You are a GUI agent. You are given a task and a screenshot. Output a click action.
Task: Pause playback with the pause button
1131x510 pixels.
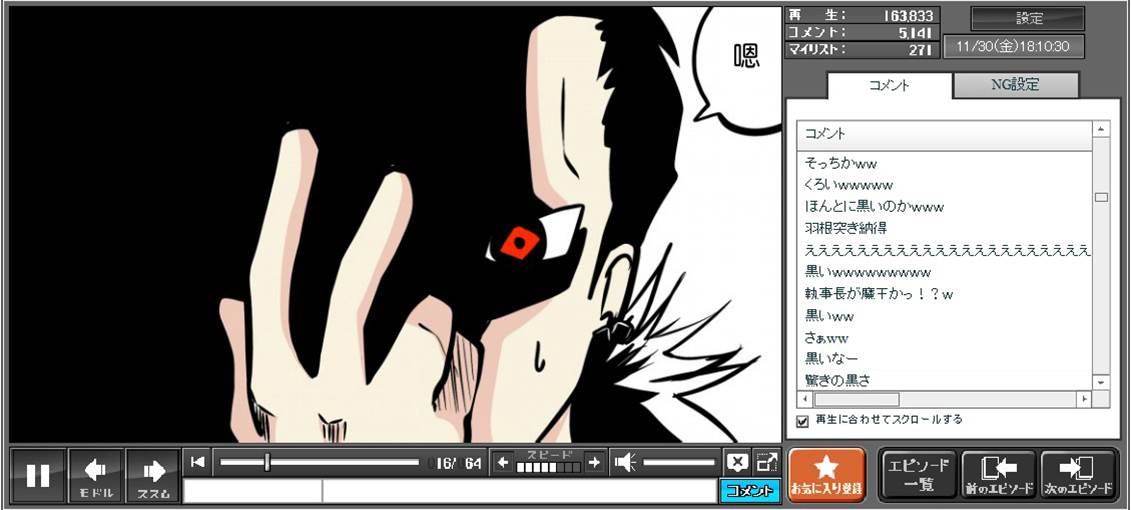point(38,476)
